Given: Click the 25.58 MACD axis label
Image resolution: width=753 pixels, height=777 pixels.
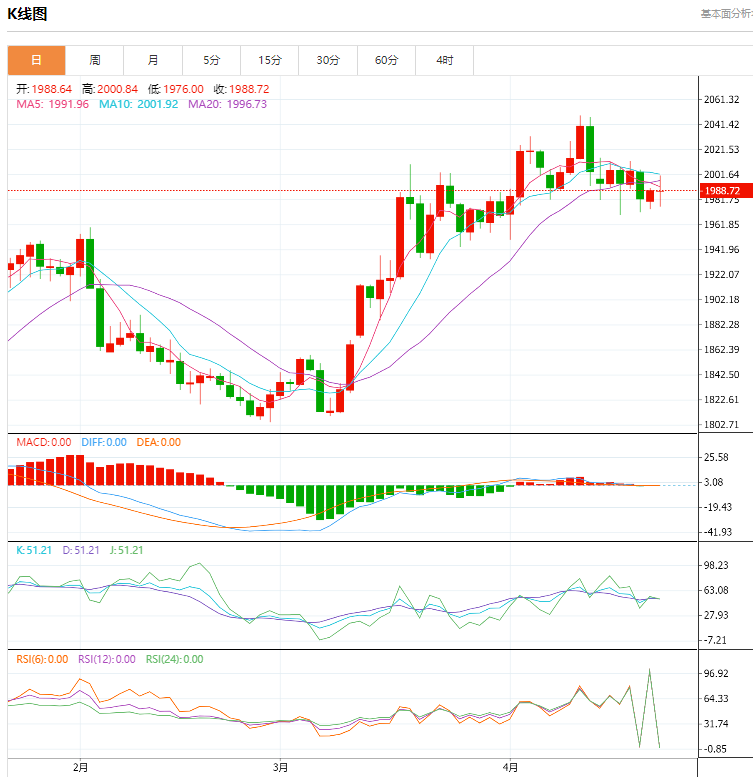Looking at the screenshot, I should click(x=716, y=457).
